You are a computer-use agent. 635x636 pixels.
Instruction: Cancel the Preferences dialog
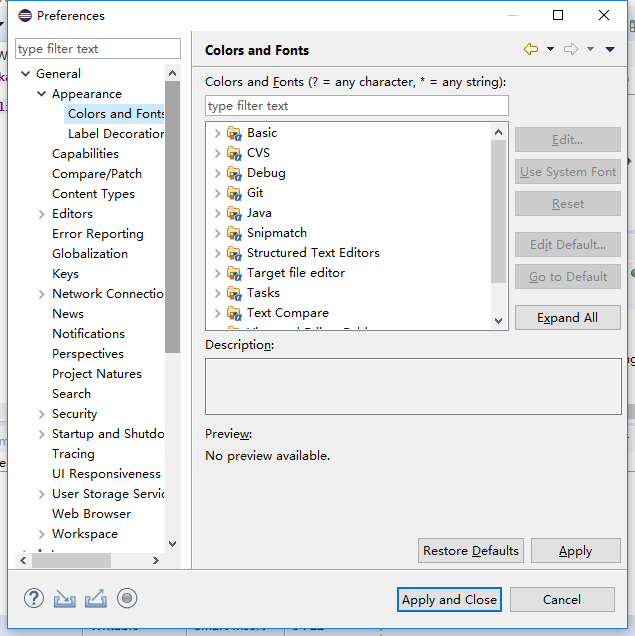[x=562, y=599]
